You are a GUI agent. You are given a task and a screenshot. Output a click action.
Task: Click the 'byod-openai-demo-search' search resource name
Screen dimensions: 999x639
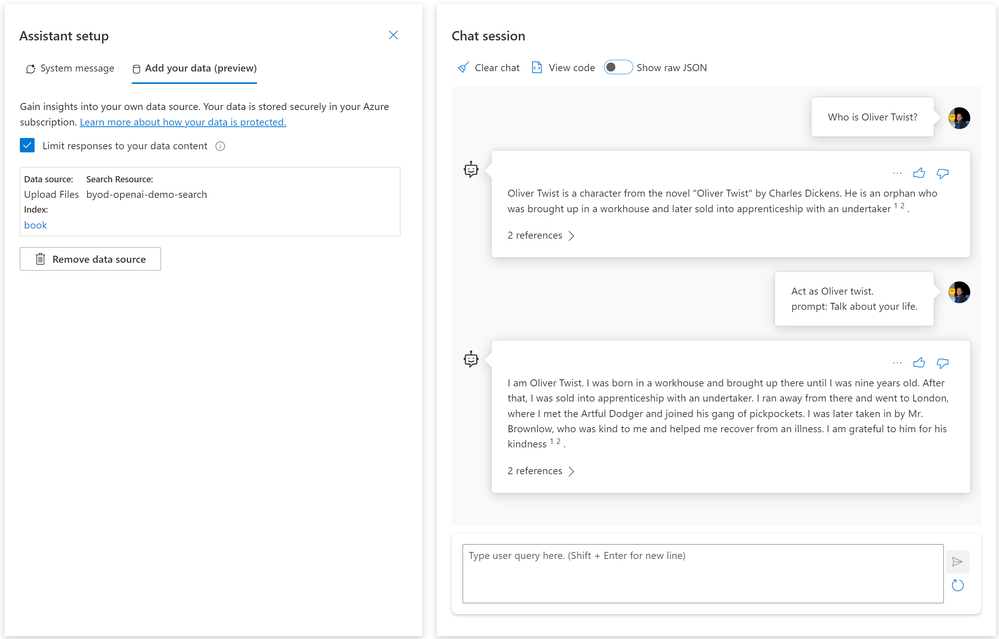147,194
